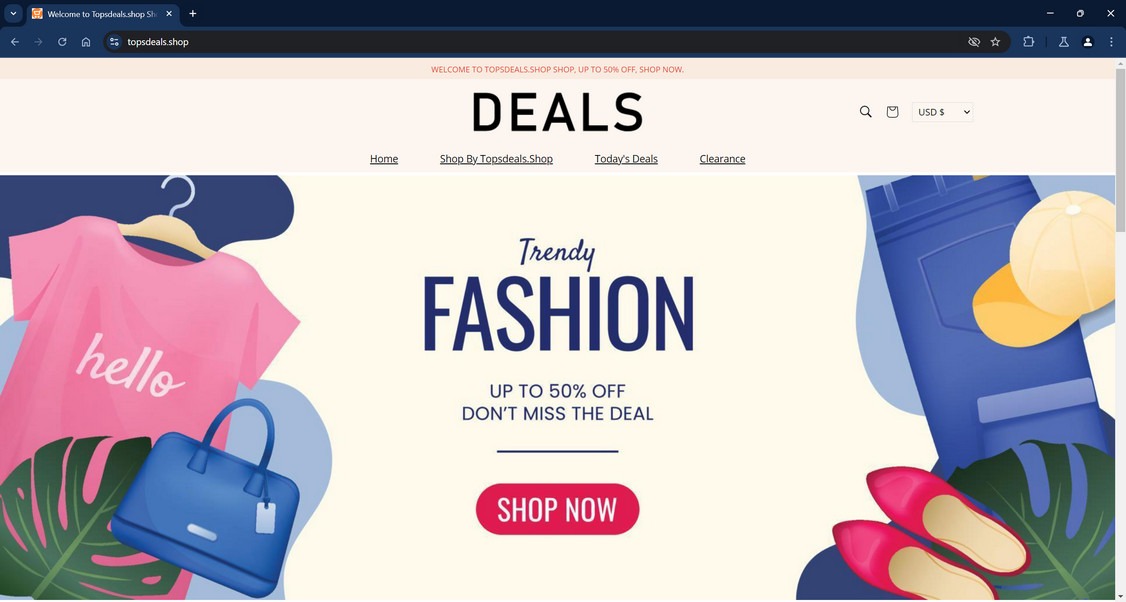Open Shop By Topsdeals.Shop menu link
This screenshot has height=602, width=1126.
click(496, 159)
